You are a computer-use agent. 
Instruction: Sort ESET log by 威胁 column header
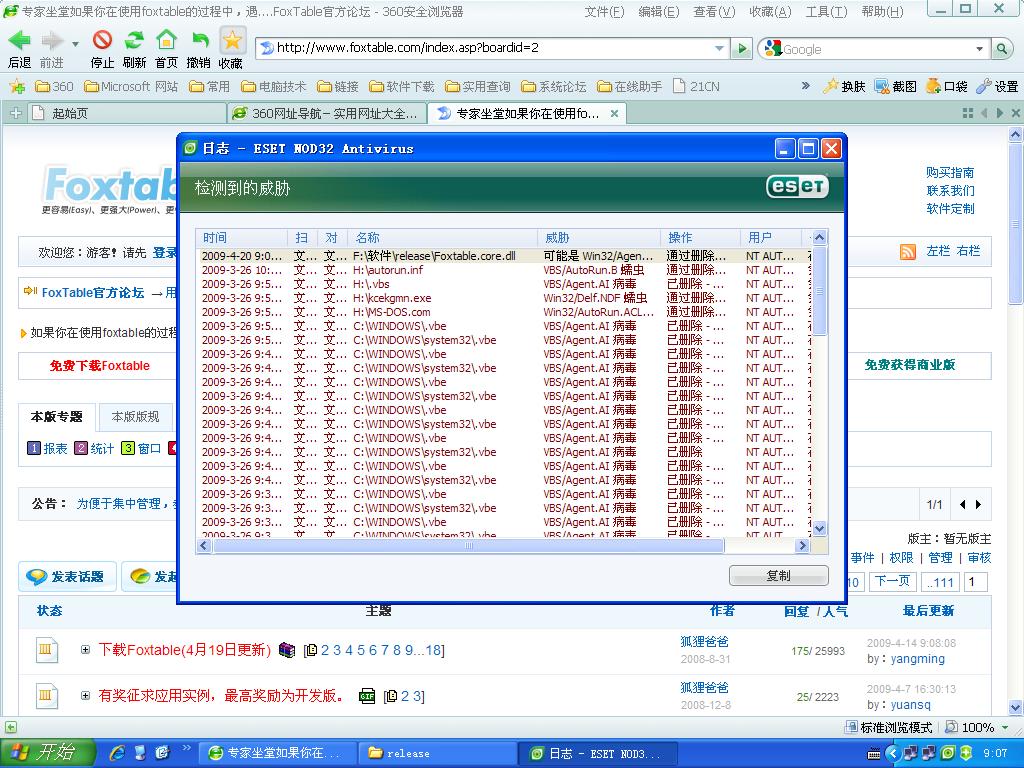(599, 238)
